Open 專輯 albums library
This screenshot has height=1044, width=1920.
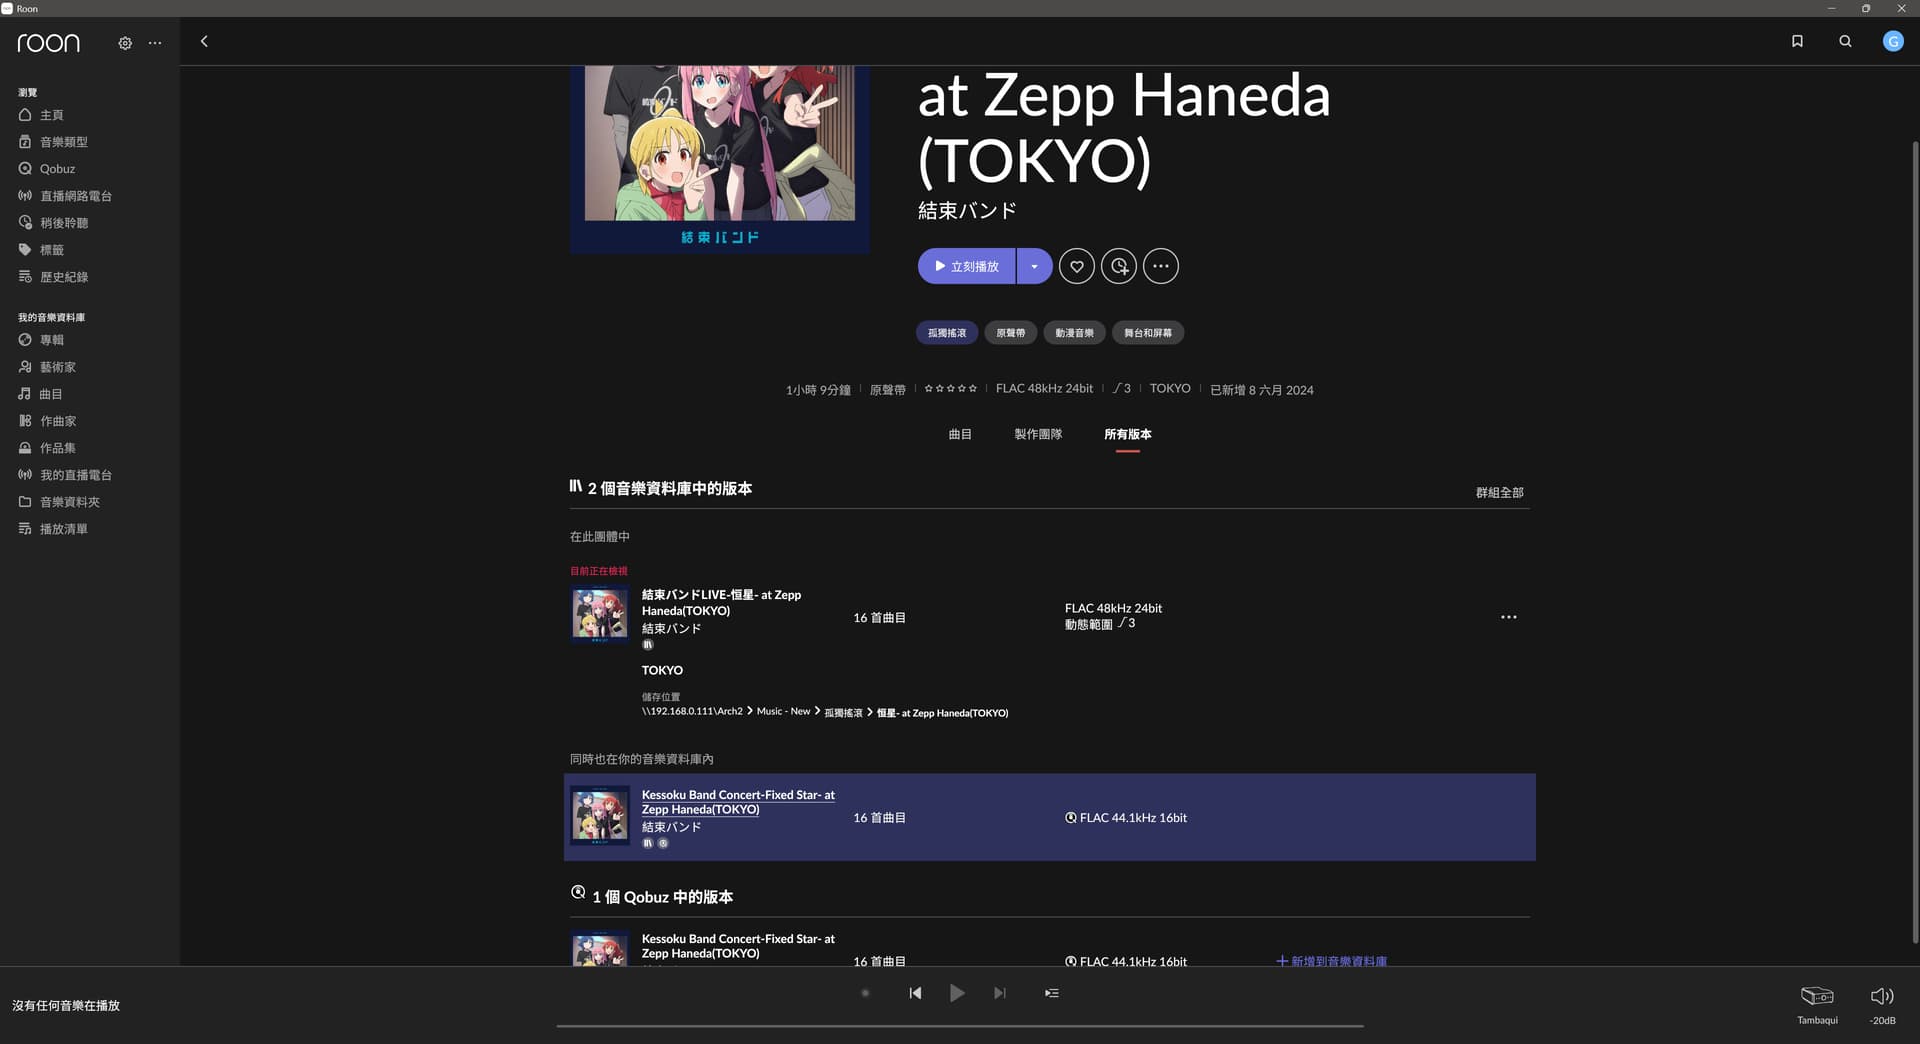[x=42, y=340]
